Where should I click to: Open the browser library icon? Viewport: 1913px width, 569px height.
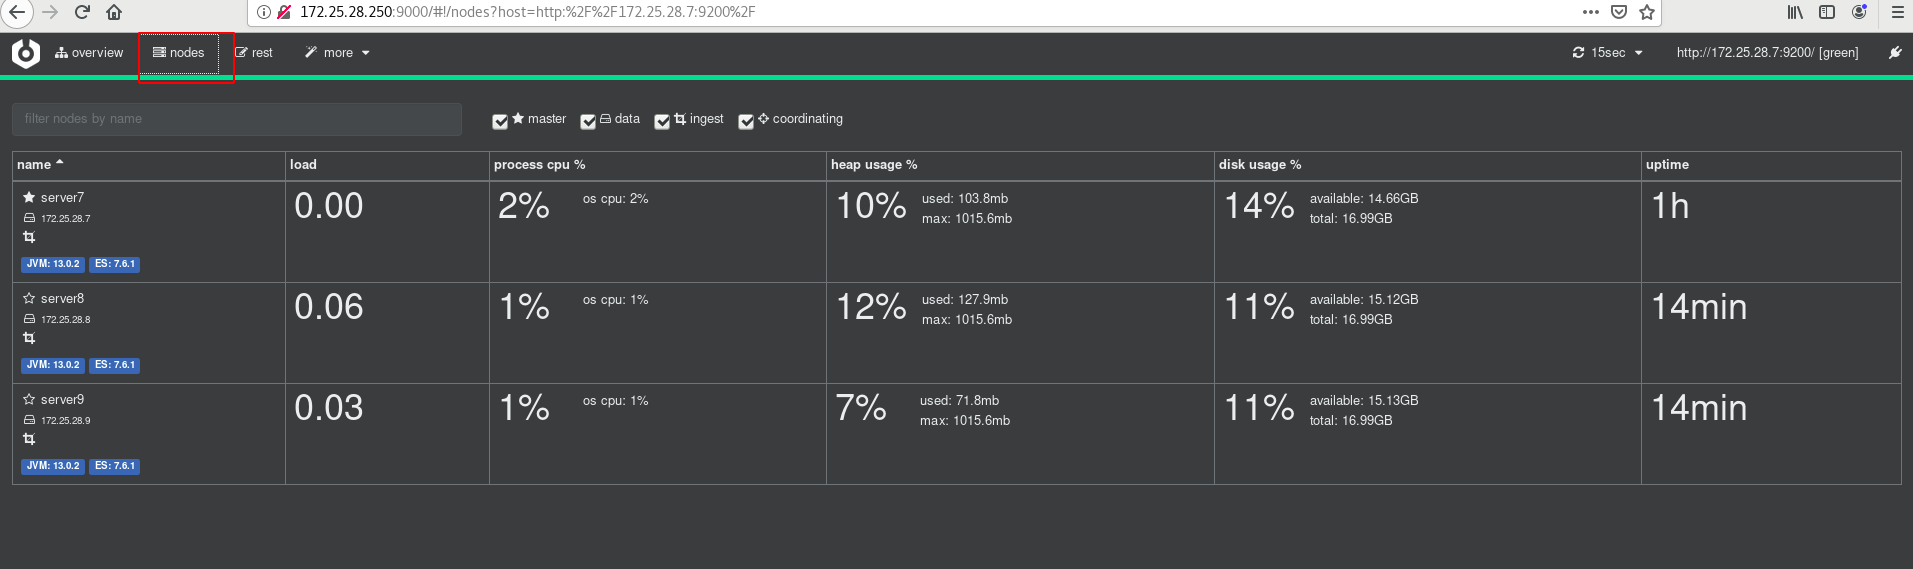[x=1795, y=12]
